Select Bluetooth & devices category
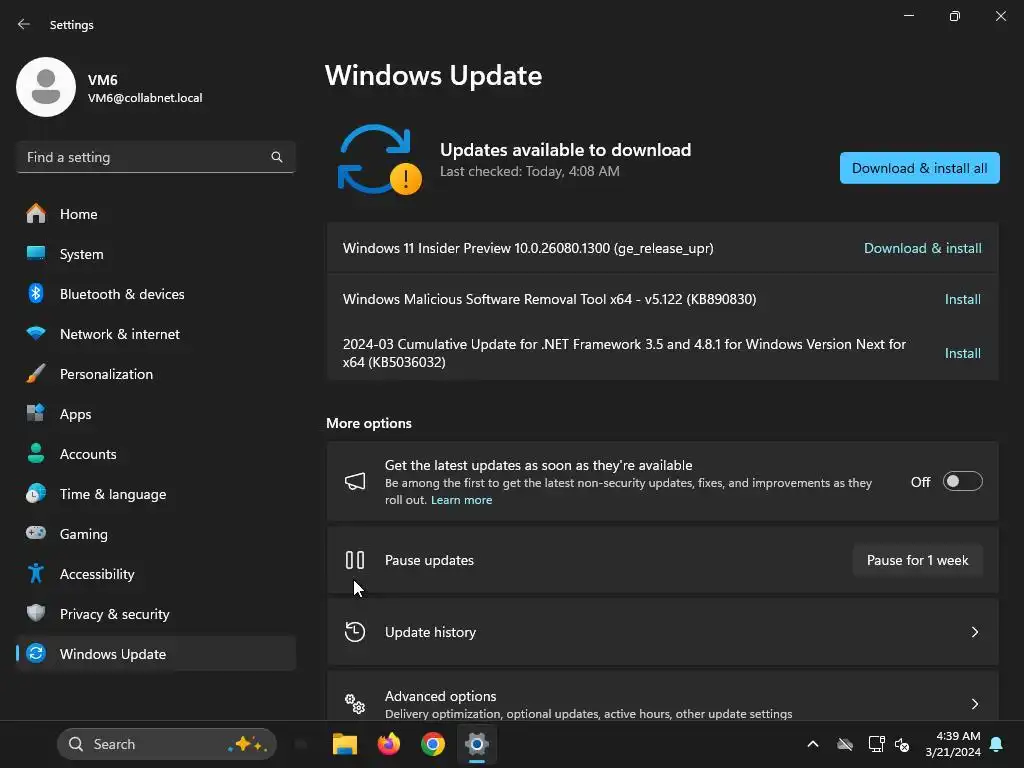The width and height of the screenshot is (1024, 768). coord(155,293)
